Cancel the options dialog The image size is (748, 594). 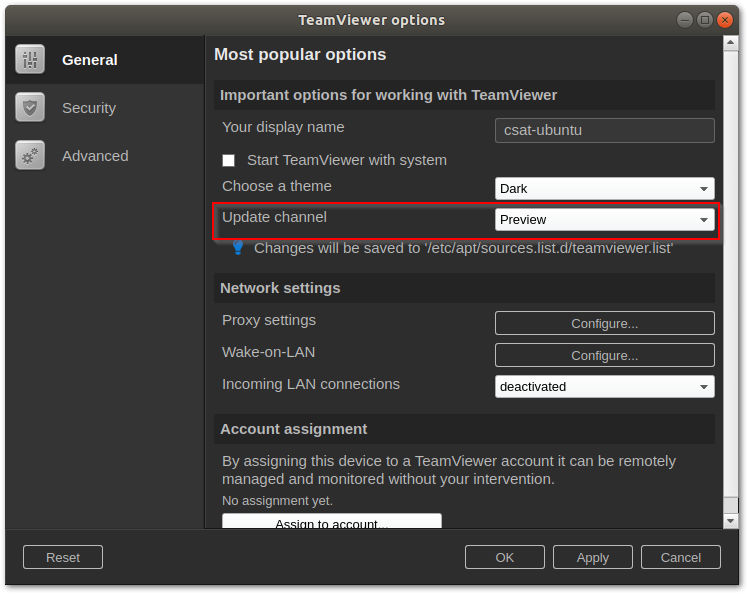pos(681,557)
